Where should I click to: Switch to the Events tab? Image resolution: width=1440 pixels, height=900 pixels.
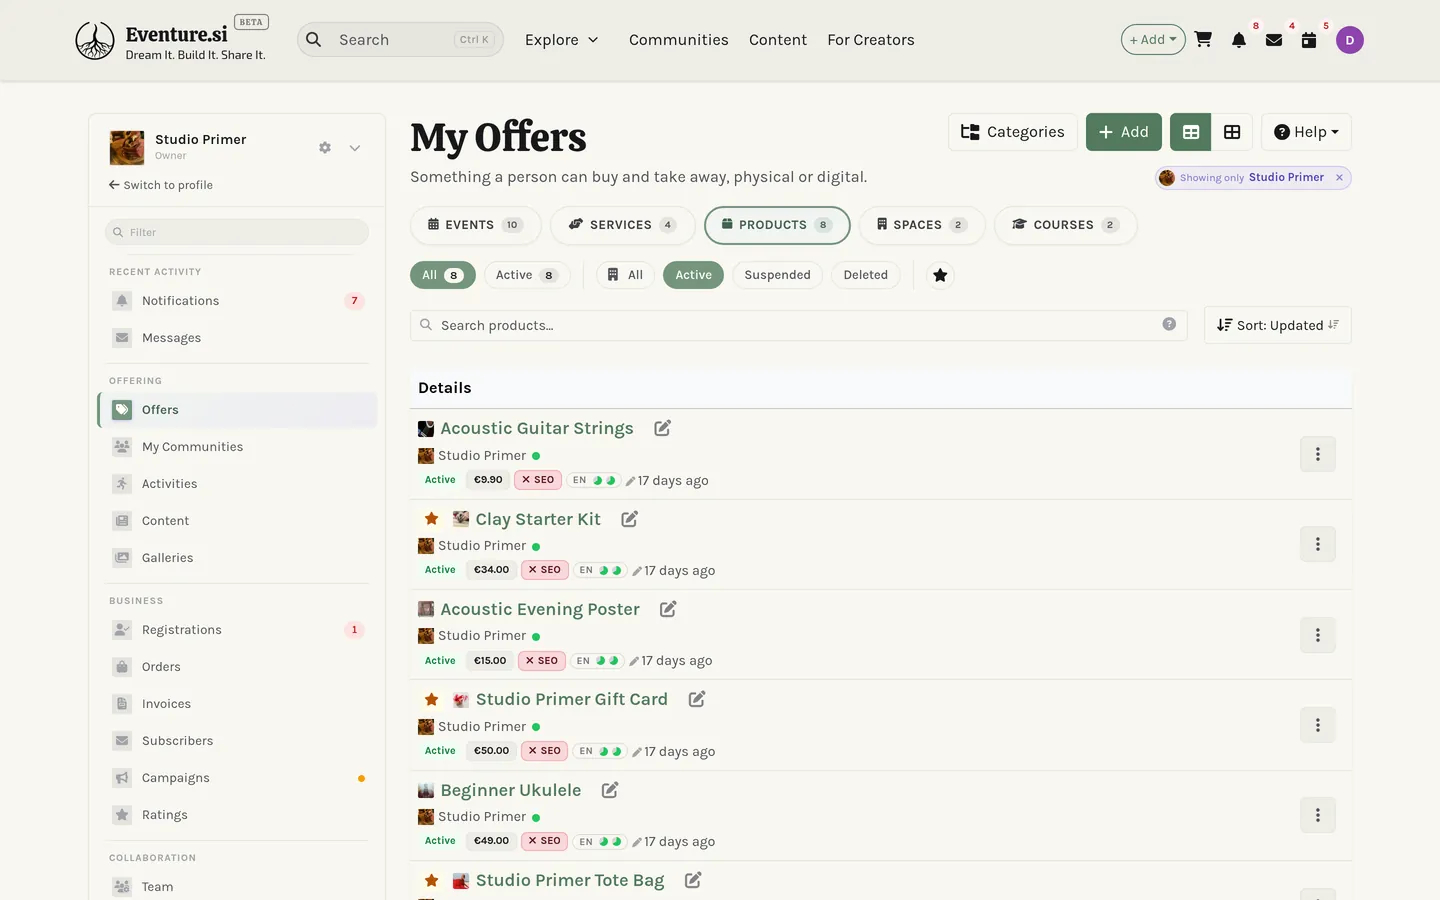click(x=475, y=225)
